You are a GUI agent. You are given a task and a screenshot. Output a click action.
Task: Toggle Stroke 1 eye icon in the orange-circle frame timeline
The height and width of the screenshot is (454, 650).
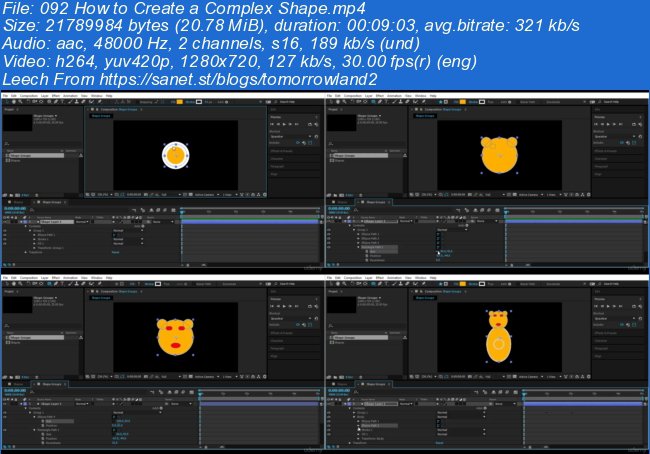coord(4,239)
